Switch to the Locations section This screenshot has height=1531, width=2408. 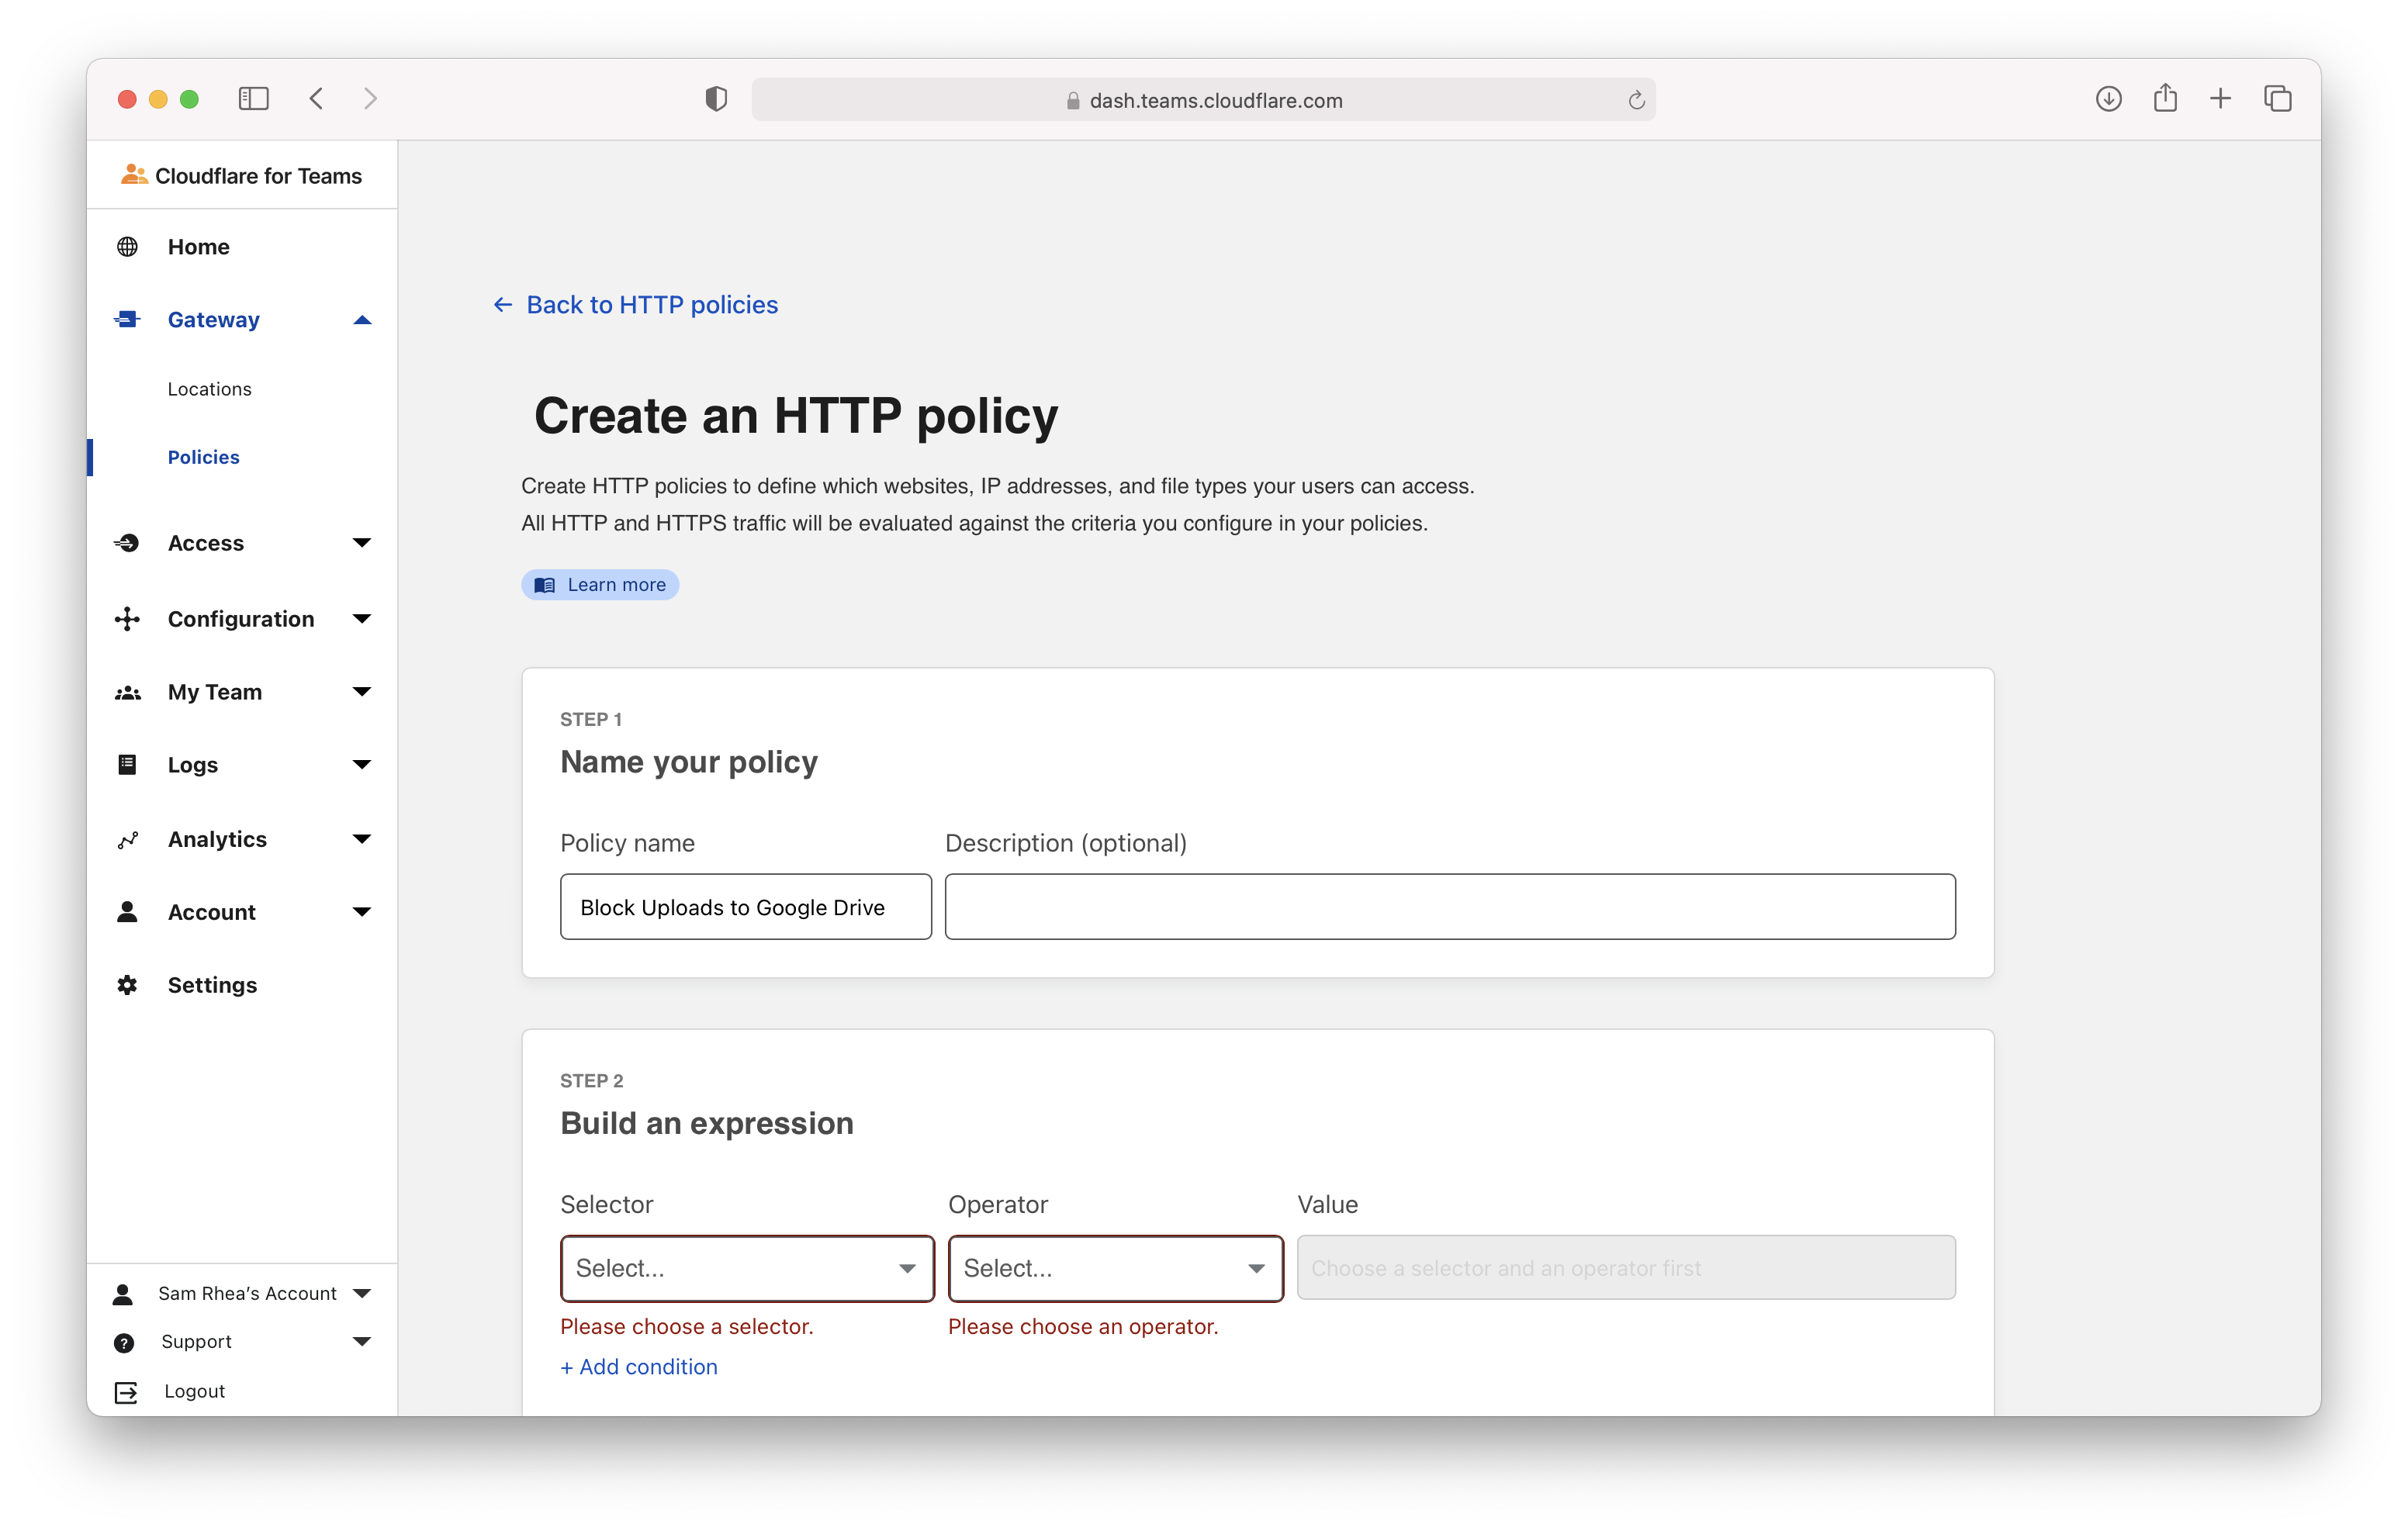click(x=209, y=389)
